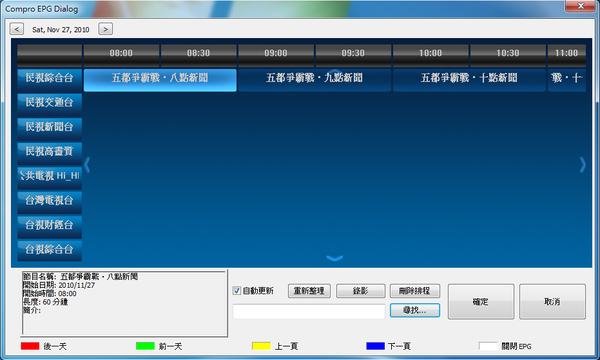Click the 錄影 record button
Image resolution: width=600 pixels, height=360 pixels.
pos(360,291)
